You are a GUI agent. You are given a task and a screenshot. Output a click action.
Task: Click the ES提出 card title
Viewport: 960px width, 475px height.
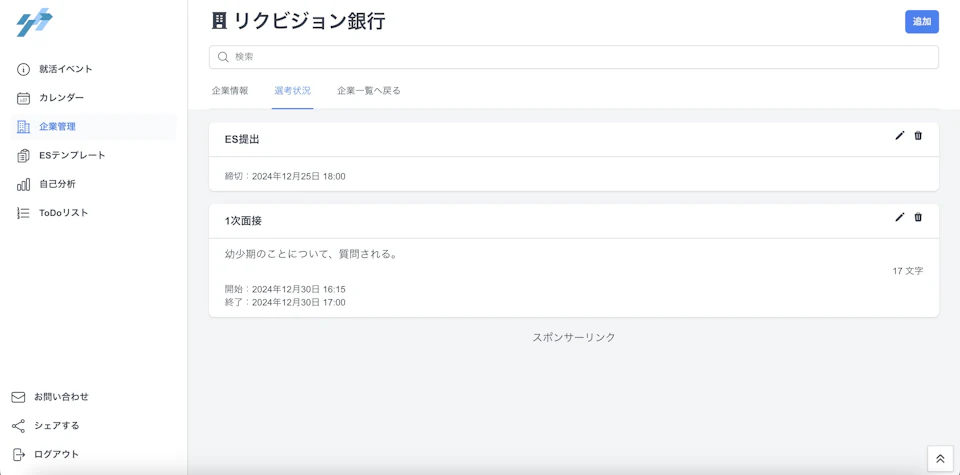(242, 140)
